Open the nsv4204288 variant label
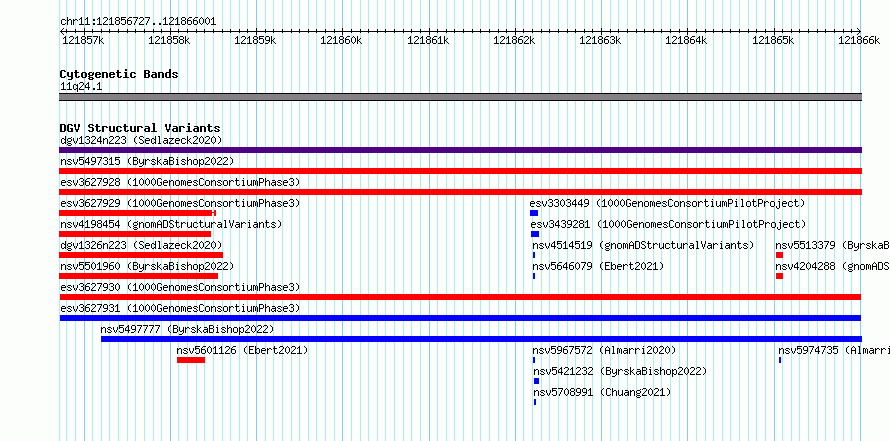The height and width of the screenshot is (441, 890). coord(833,266)
